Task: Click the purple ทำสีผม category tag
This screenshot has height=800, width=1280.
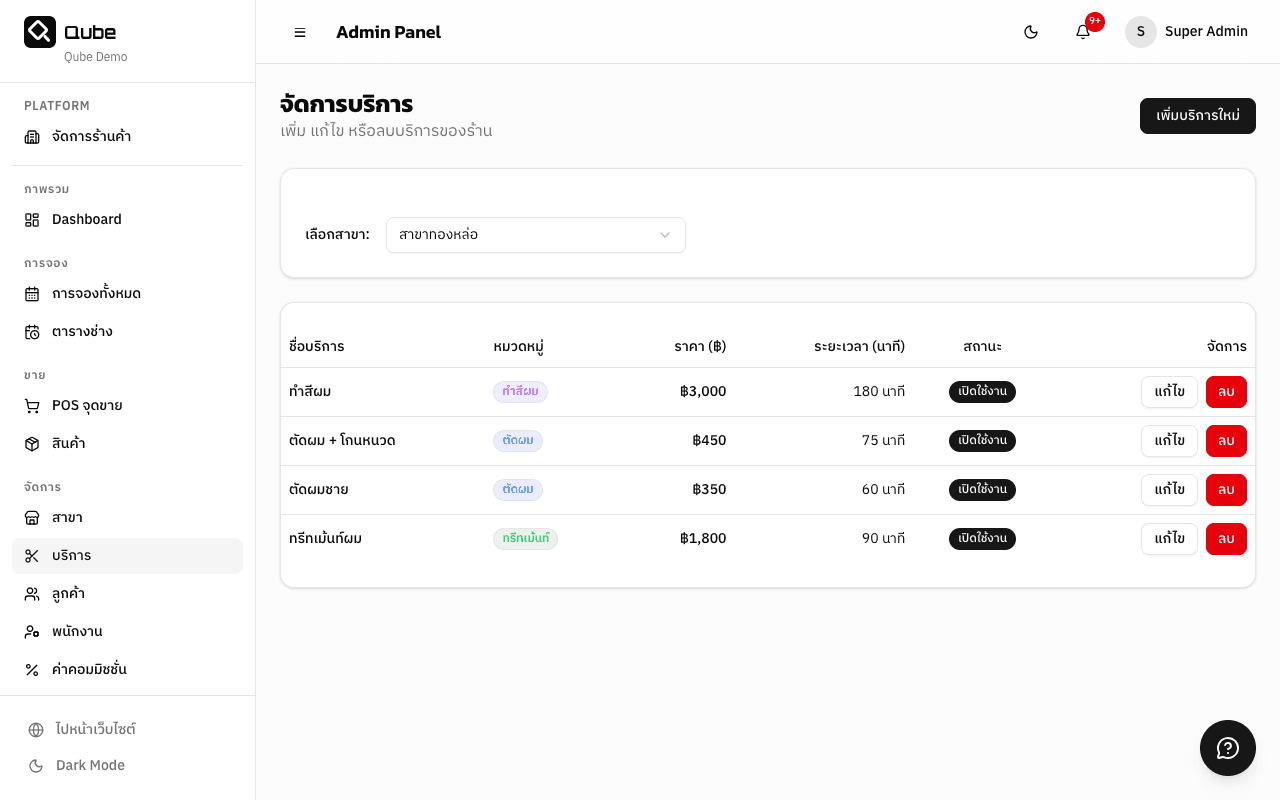Action: [520, 392]
